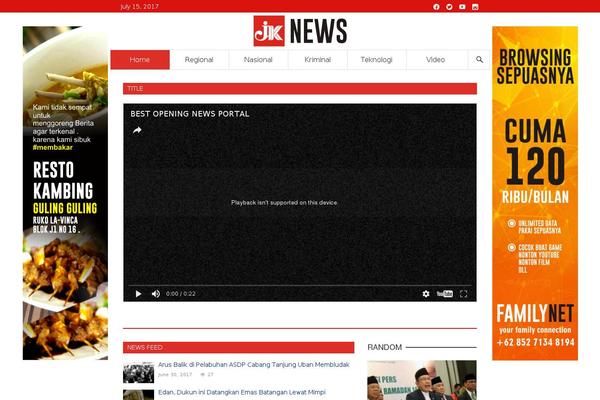Click the video progress bar
The image size is (600, 400).
point(300,285)
